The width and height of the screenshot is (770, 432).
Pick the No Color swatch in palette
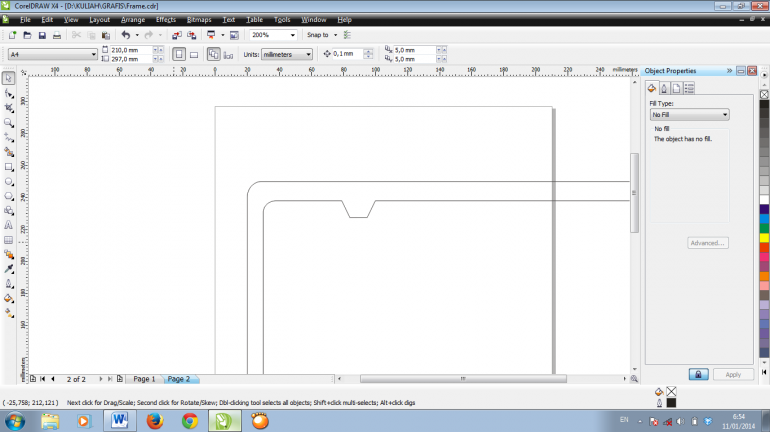[764, 94]
